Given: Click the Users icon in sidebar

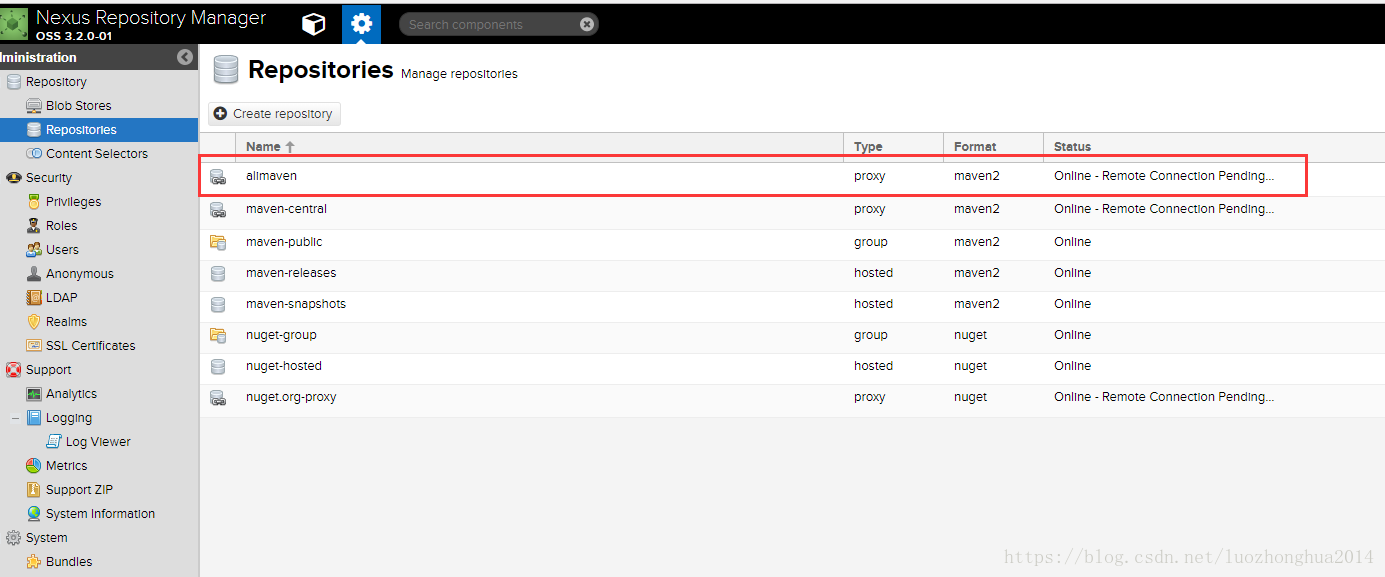Looking at the screenshot, I should 34,249.
